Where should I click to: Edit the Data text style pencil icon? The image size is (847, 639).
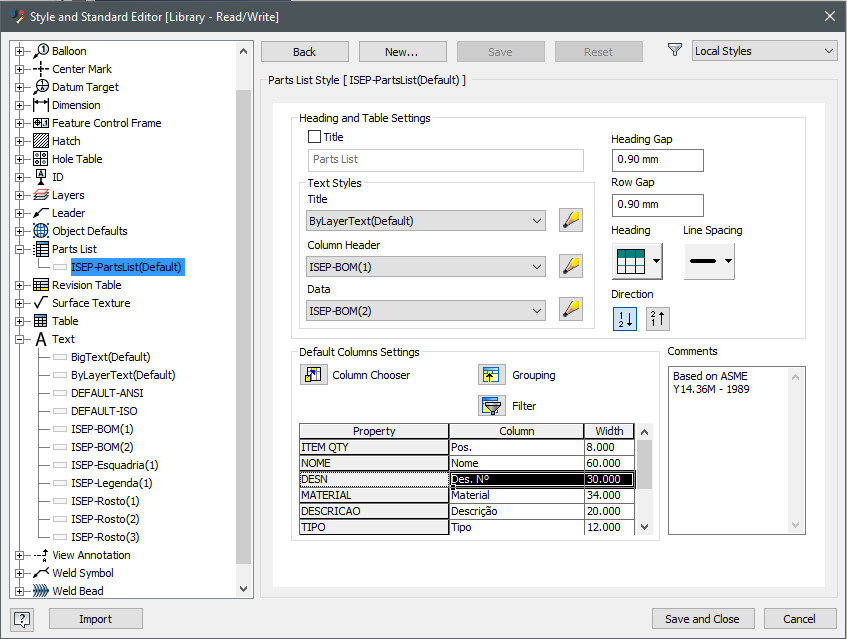[x=571, y=310]
